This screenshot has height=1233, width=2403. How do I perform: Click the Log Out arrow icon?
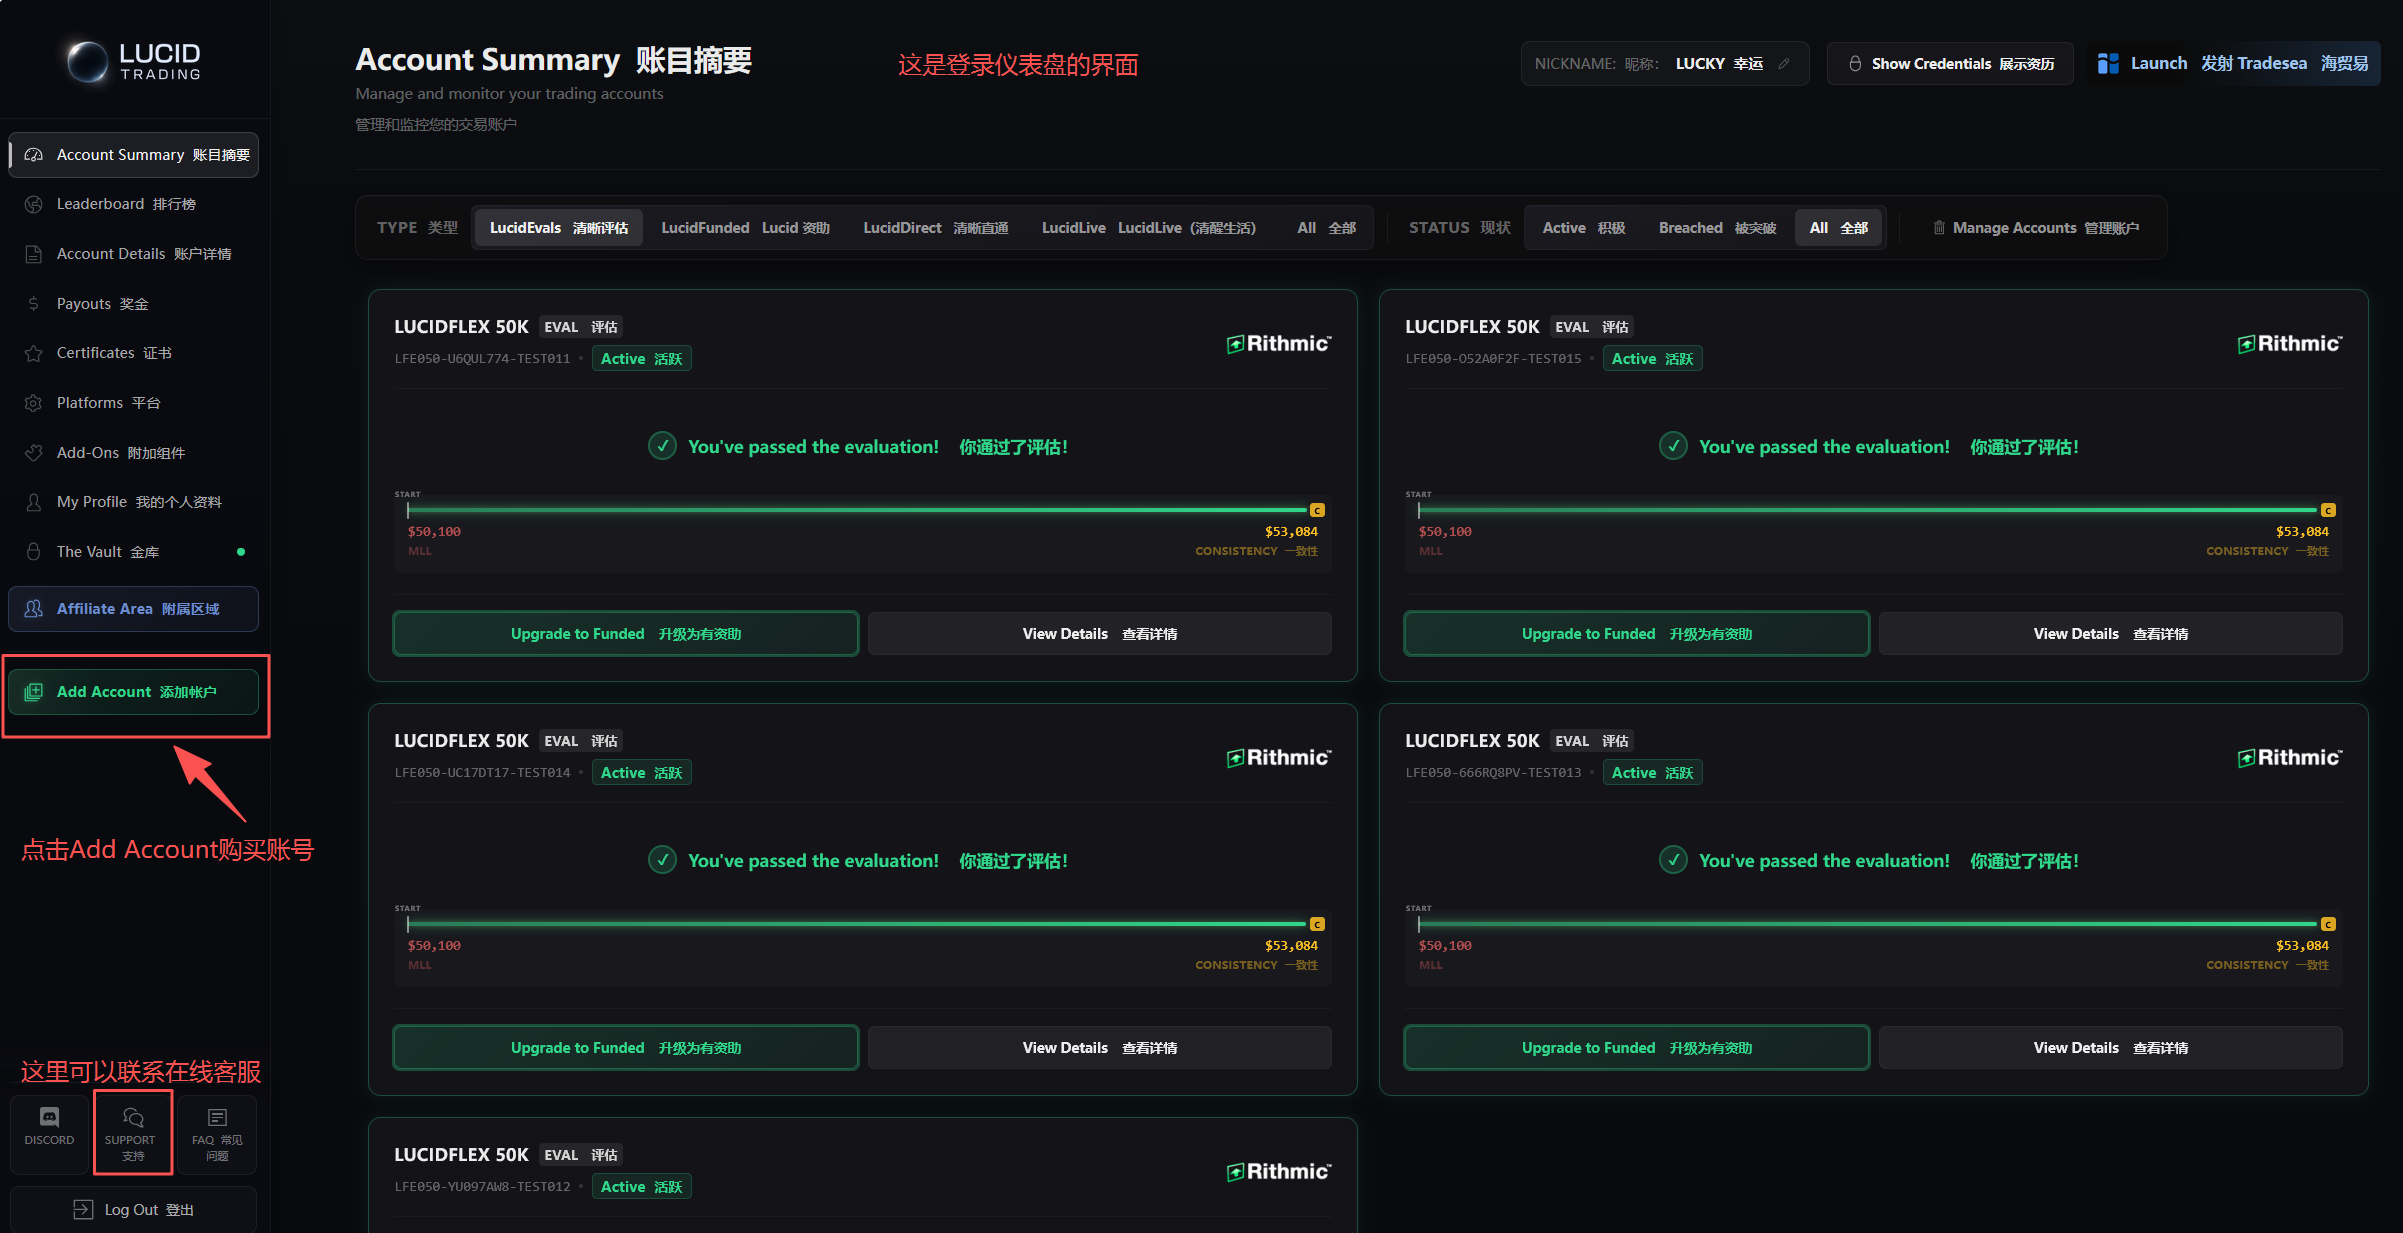click(83, 1210)
